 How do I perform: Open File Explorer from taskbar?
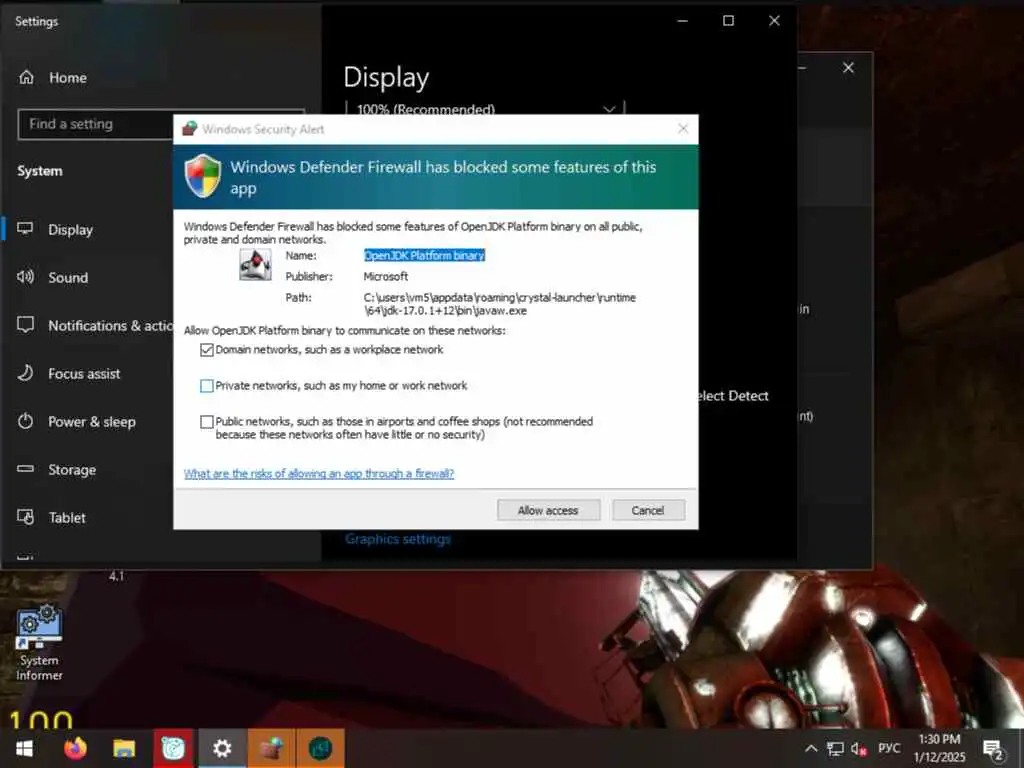click(124, 748)
